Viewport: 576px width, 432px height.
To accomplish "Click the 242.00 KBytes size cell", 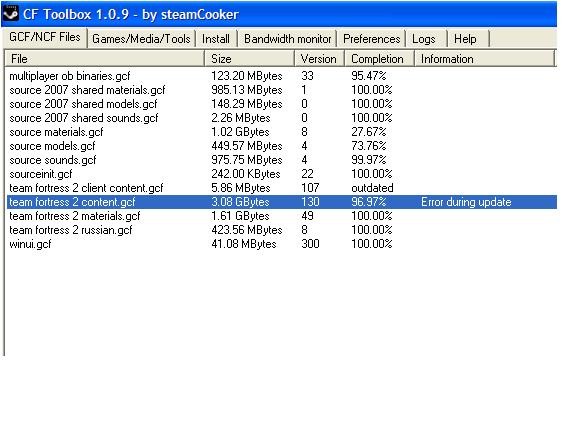I will pyautogui.click(x=246, y=174).
